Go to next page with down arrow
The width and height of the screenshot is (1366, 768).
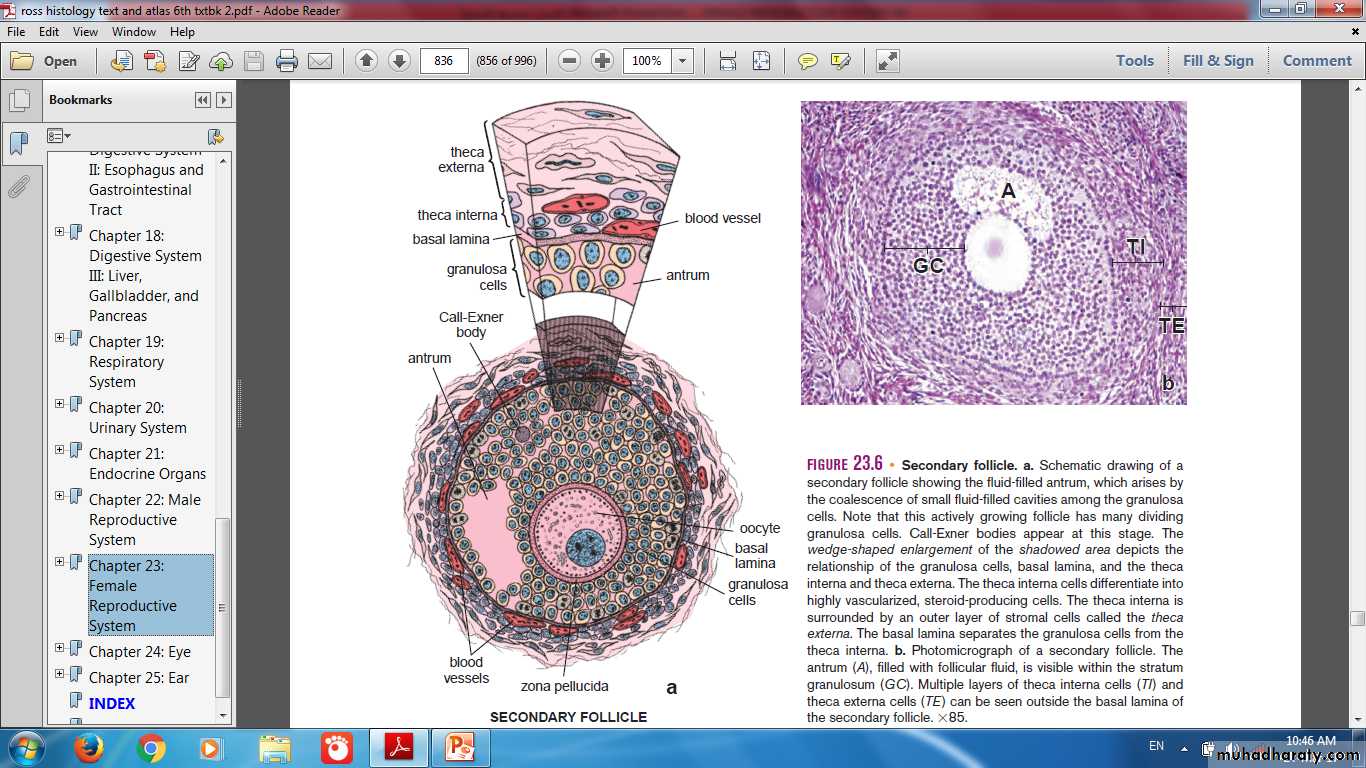(x=399, y=61)
